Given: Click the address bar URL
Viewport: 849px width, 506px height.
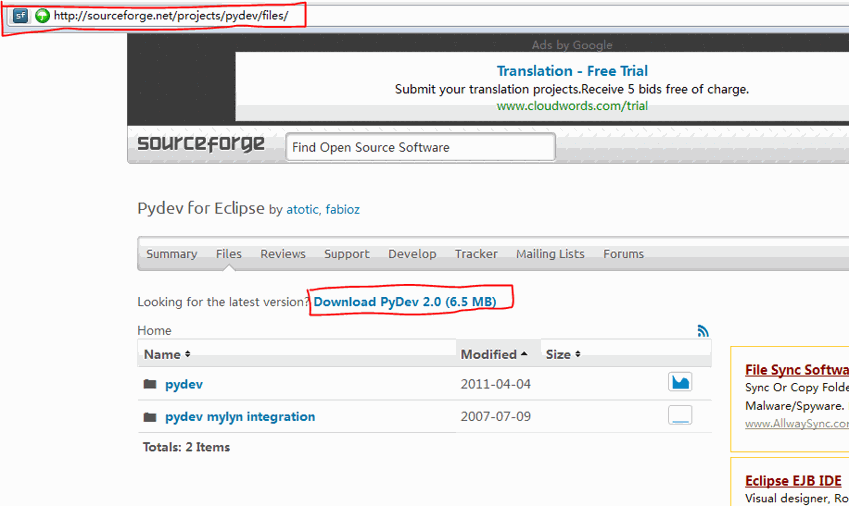Looking at the screenshot, I should (x=171, y=16).
